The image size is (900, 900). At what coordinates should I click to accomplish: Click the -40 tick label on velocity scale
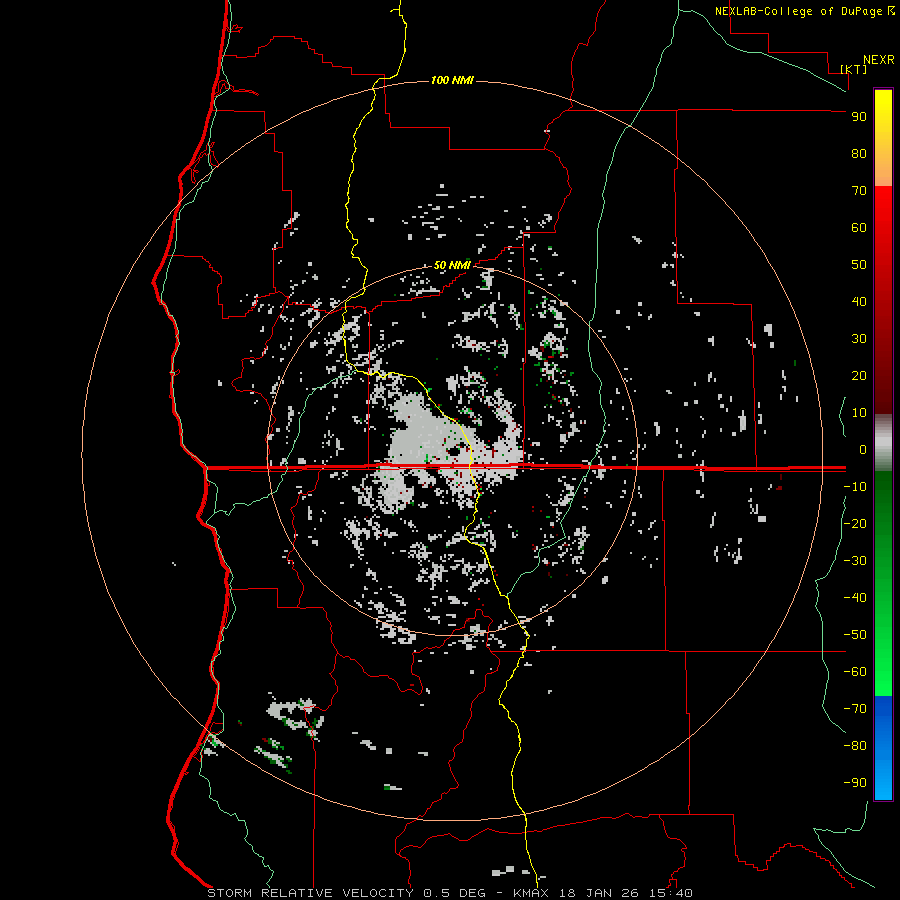(855, 598)
